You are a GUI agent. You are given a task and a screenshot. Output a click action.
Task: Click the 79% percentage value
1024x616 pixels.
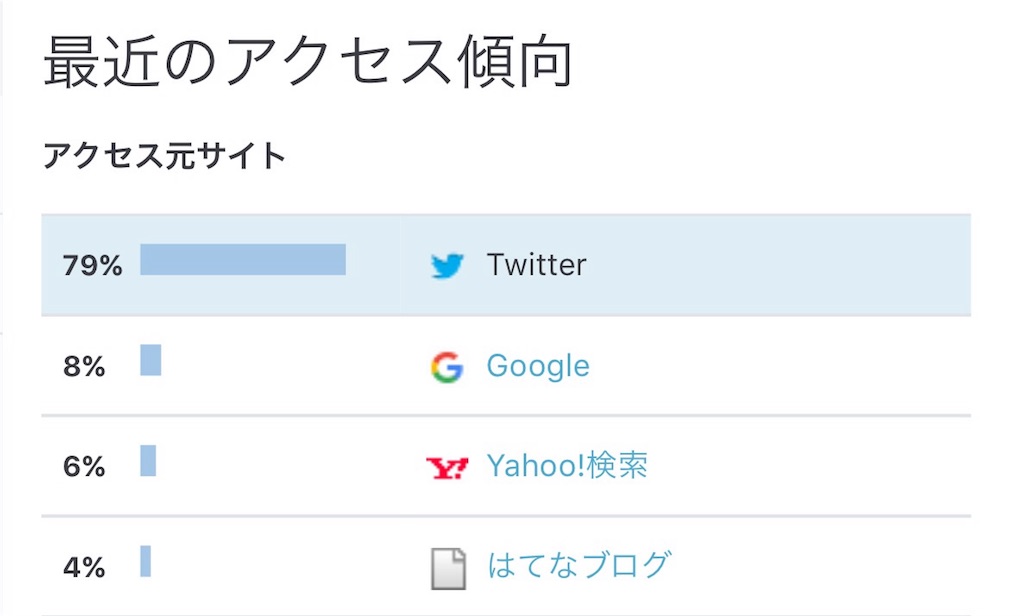tap(92, 266)
